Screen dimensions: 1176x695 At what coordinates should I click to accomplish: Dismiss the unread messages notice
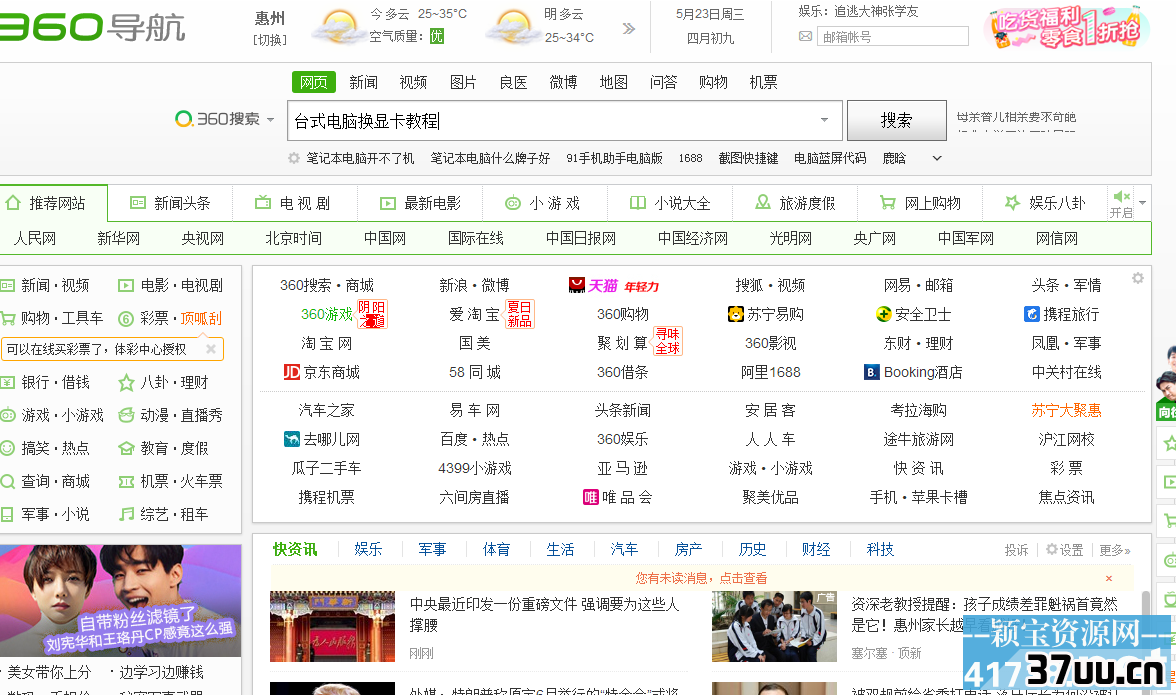(1108, 578)
